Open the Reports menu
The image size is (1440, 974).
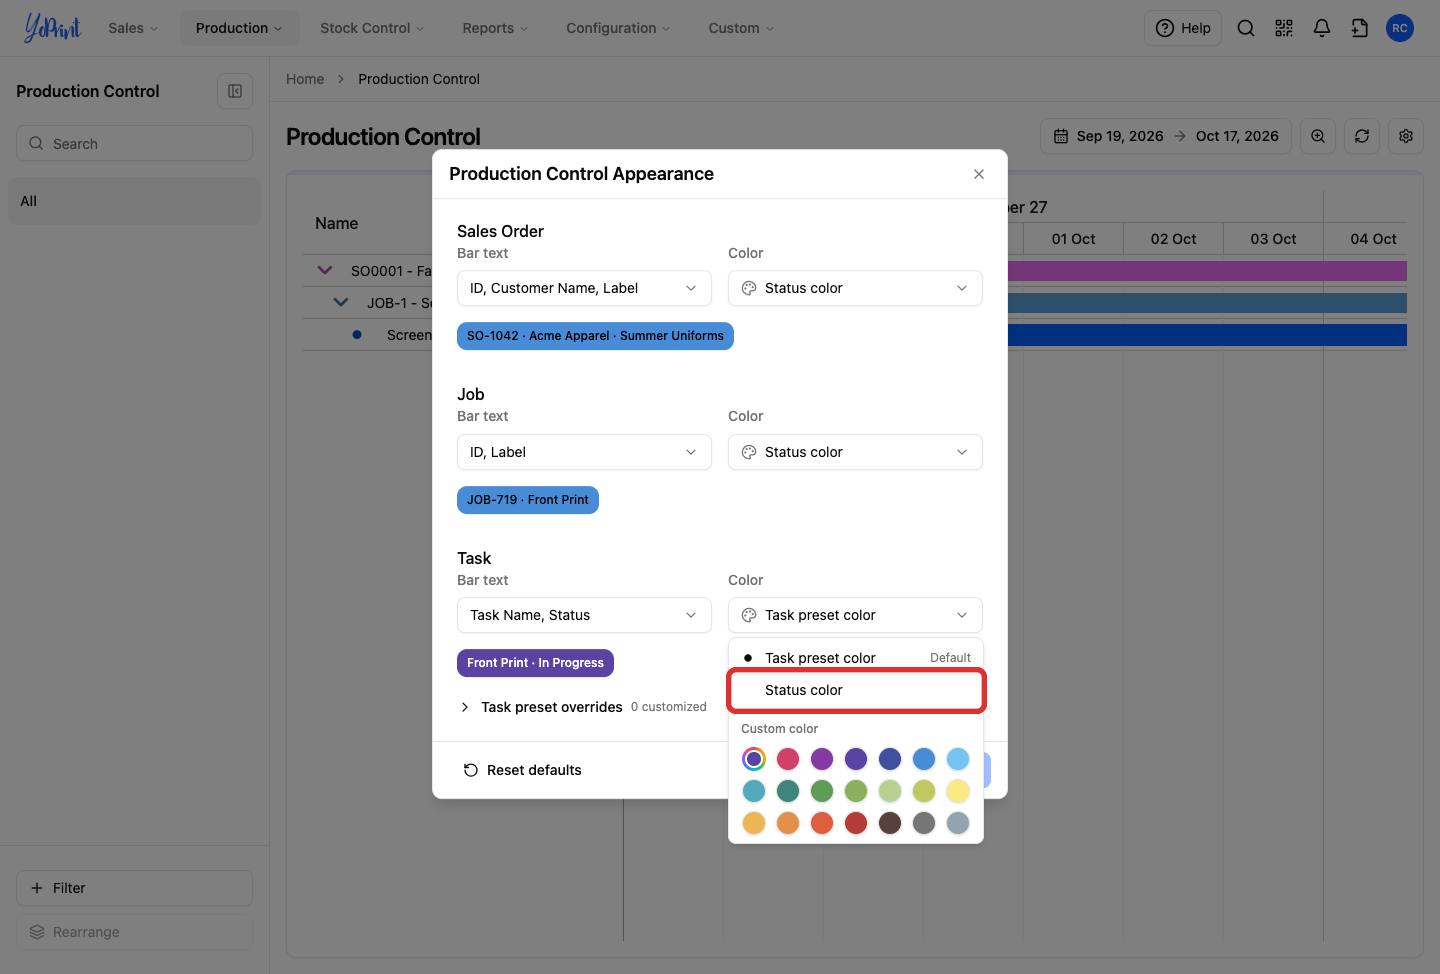[x=495, y=28]
